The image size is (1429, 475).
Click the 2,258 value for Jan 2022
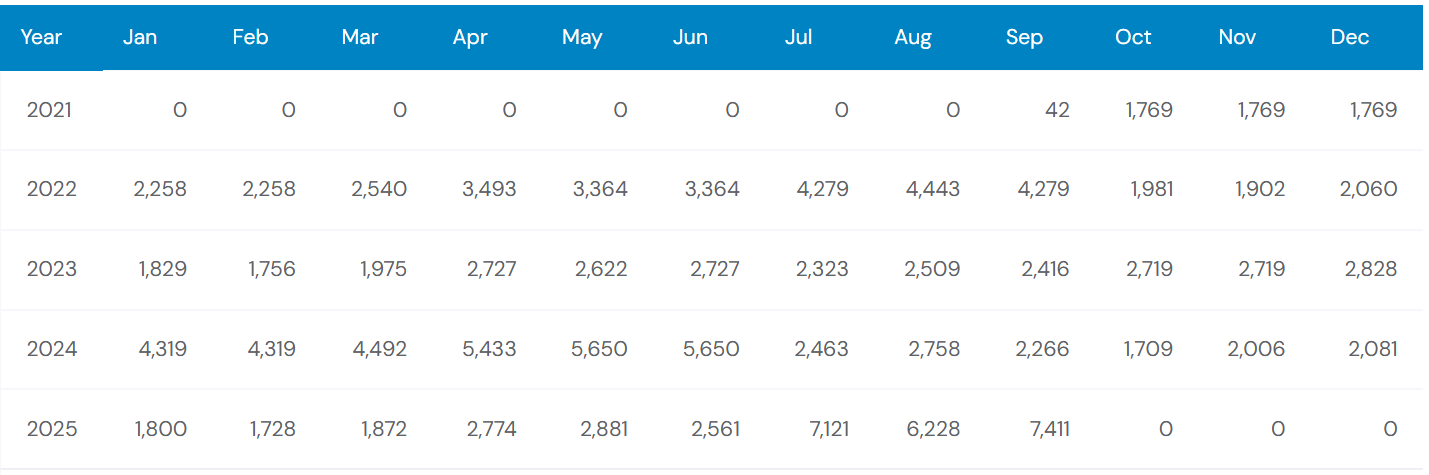coord(160,189)
